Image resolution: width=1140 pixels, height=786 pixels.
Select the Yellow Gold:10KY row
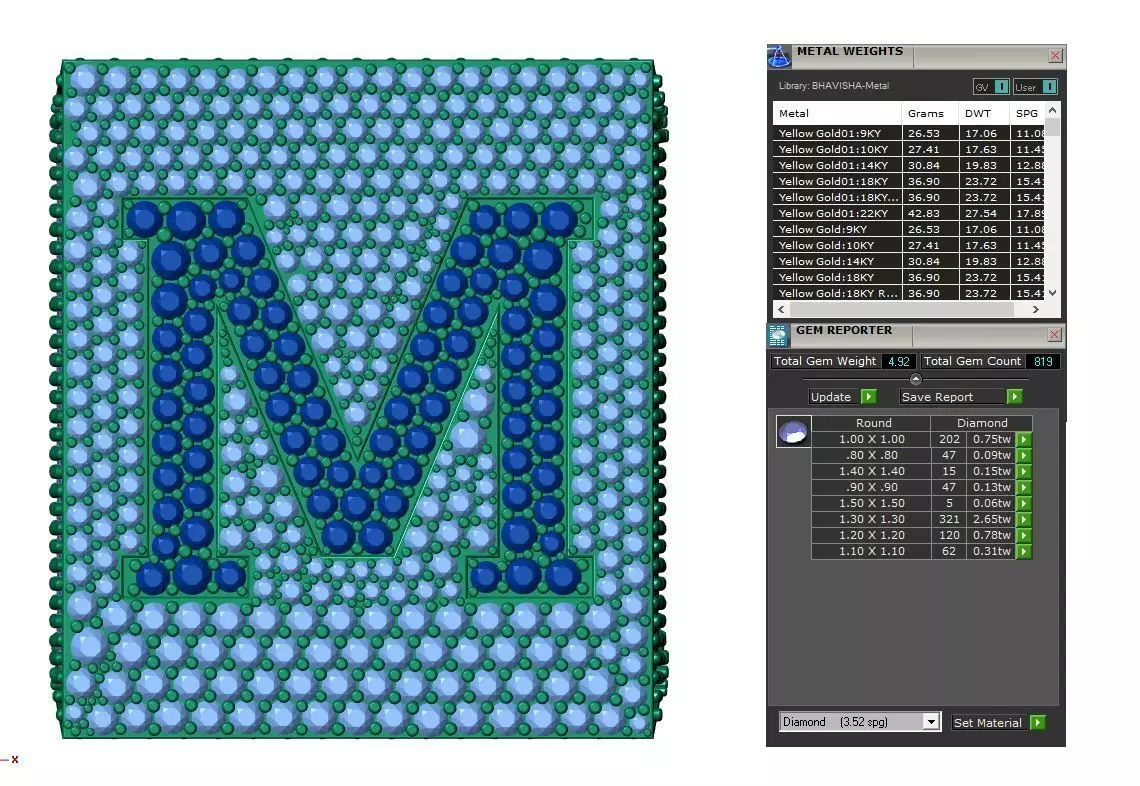(908, 245)
